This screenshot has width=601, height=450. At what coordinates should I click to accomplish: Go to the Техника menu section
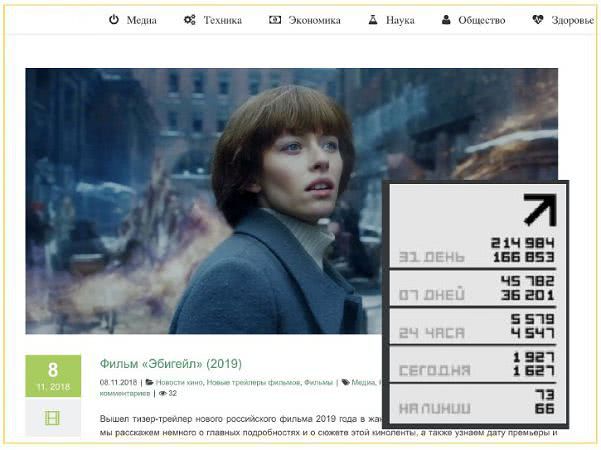tap(222, 19)
